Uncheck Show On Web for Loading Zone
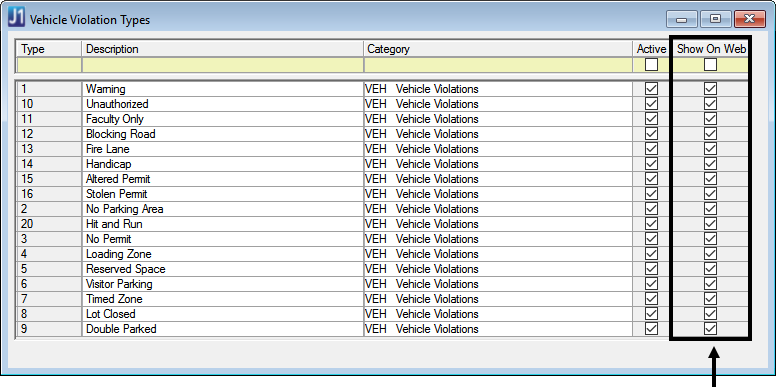Screen dimensions: 776x388 [711, 254]
